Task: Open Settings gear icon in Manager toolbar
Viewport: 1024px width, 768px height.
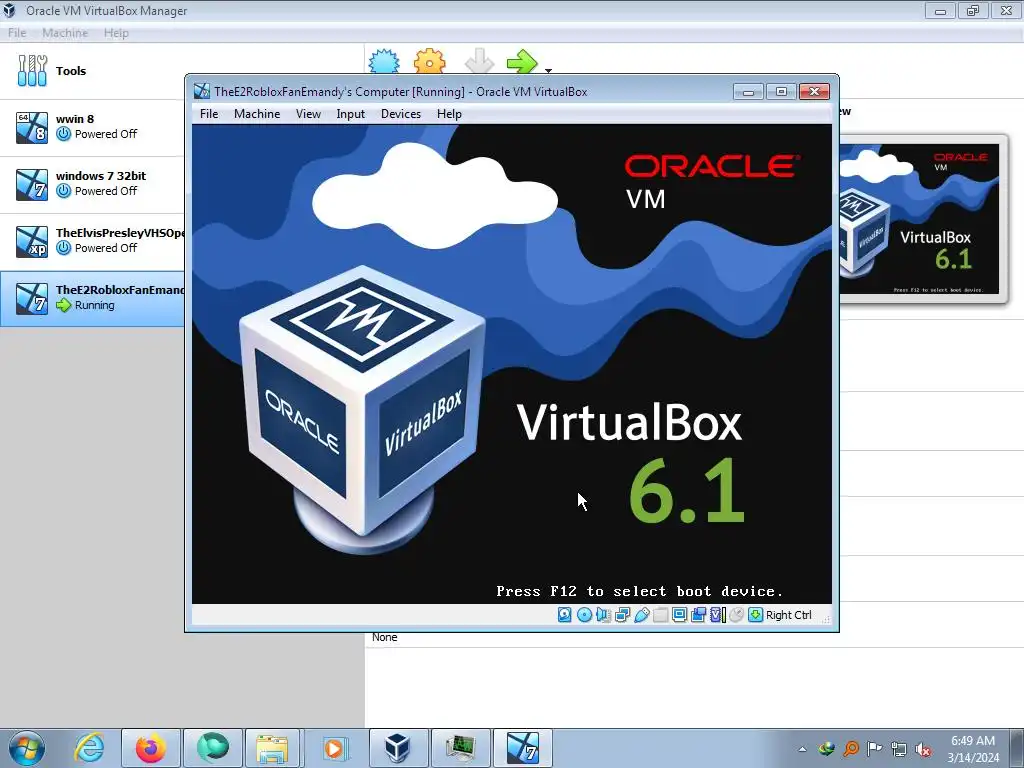Action: pos(430,61)
